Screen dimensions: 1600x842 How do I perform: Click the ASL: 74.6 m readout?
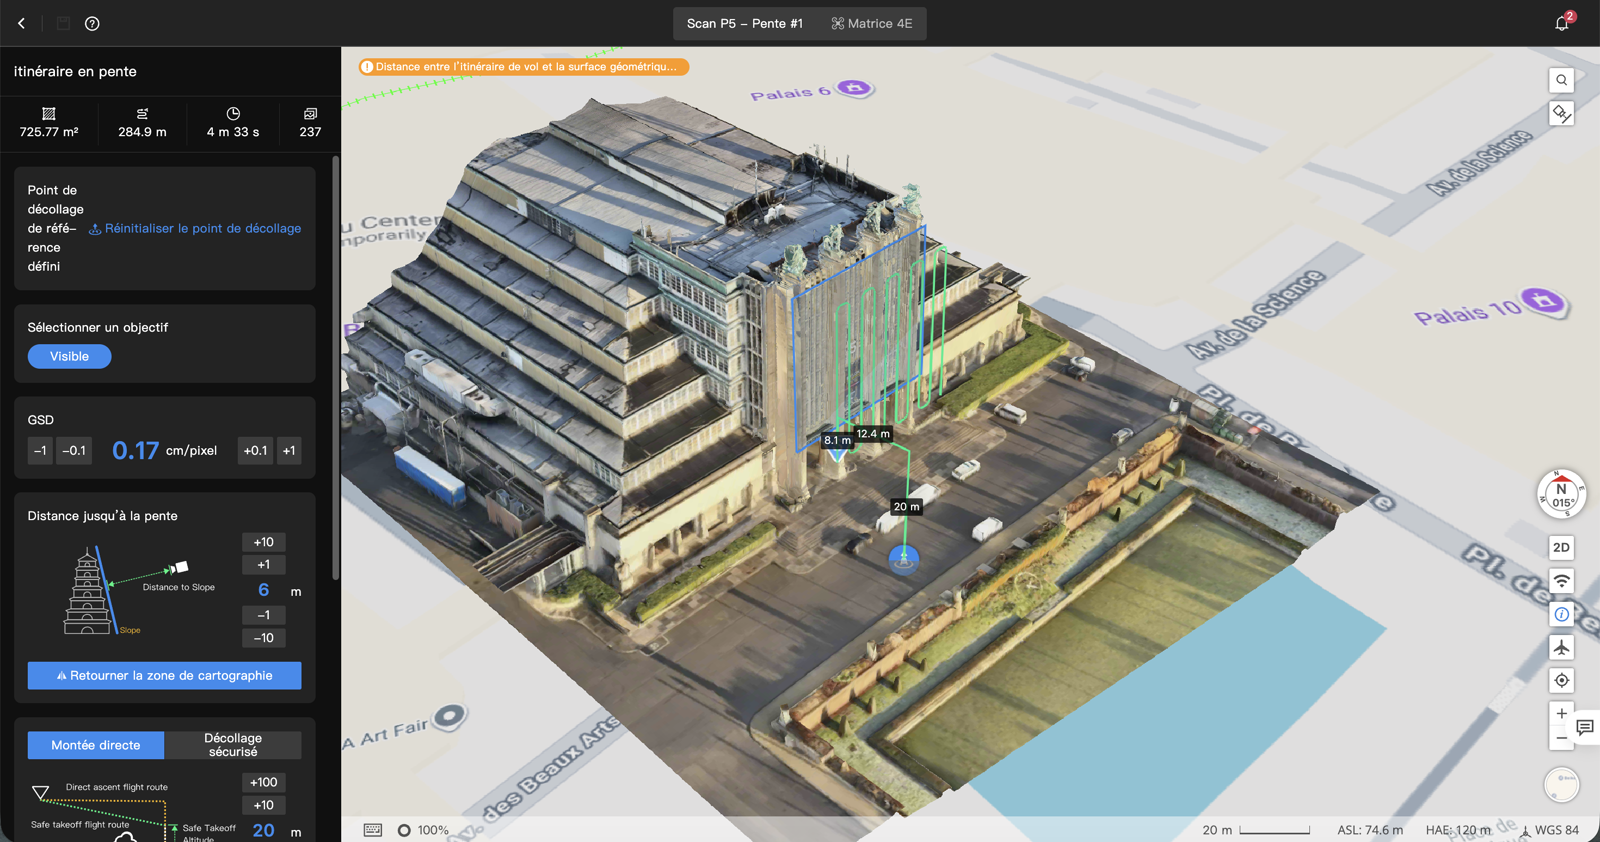click(1370, 830)
